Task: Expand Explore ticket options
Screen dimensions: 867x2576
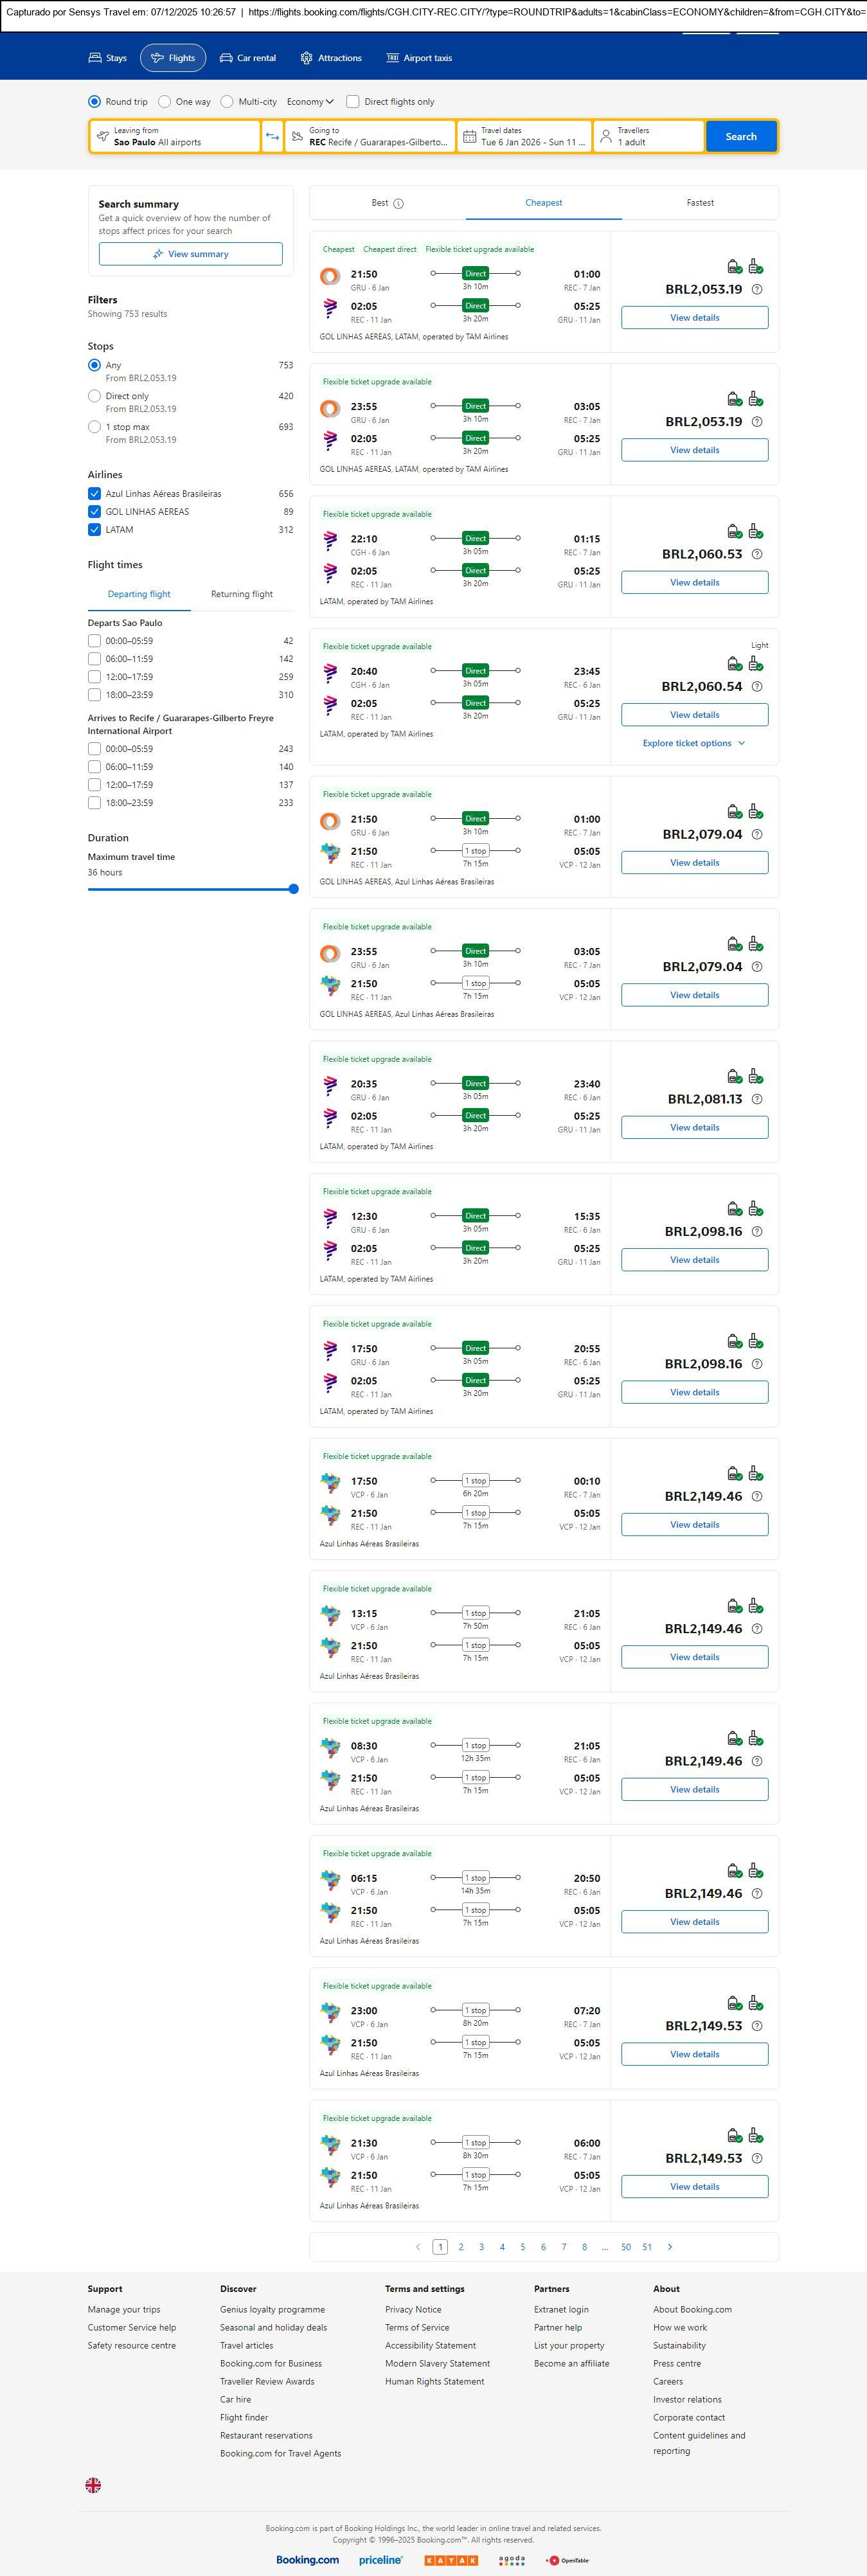Action: [694, 743]
